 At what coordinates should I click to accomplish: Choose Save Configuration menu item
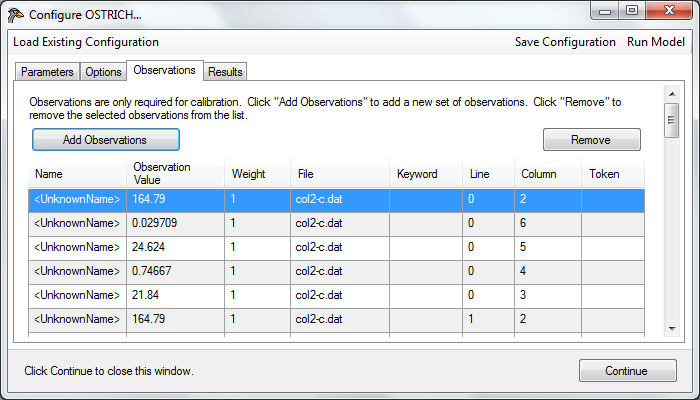[x=565, y=42]
